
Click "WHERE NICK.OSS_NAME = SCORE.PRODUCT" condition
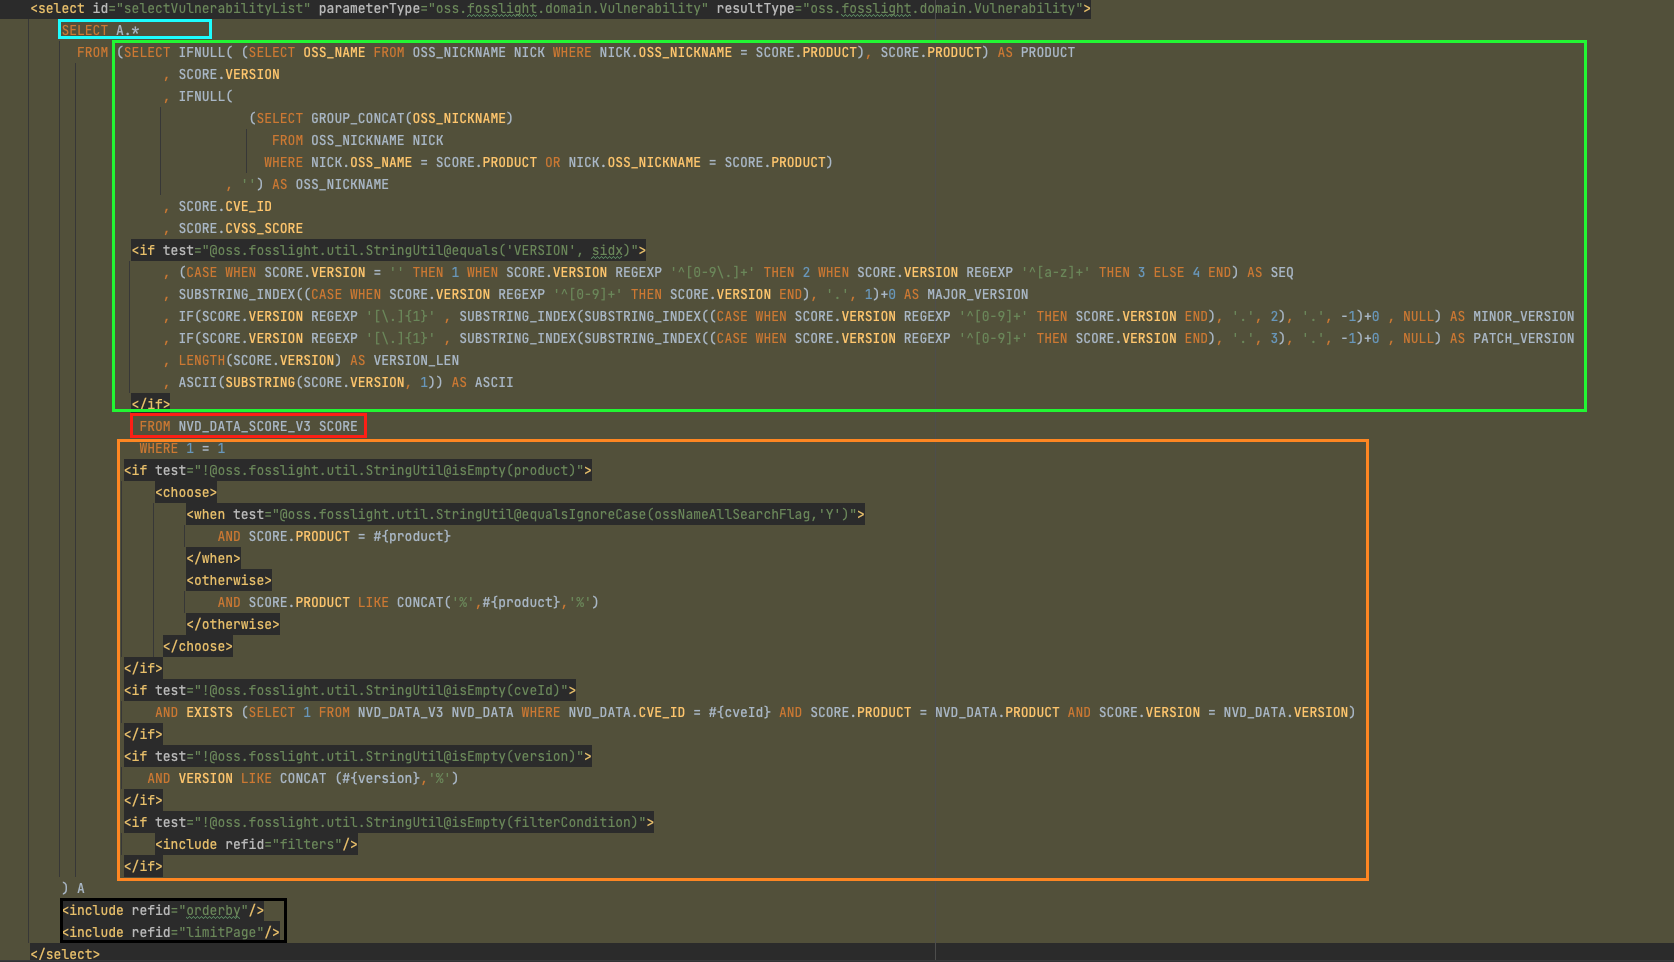[x=400, y=162]
